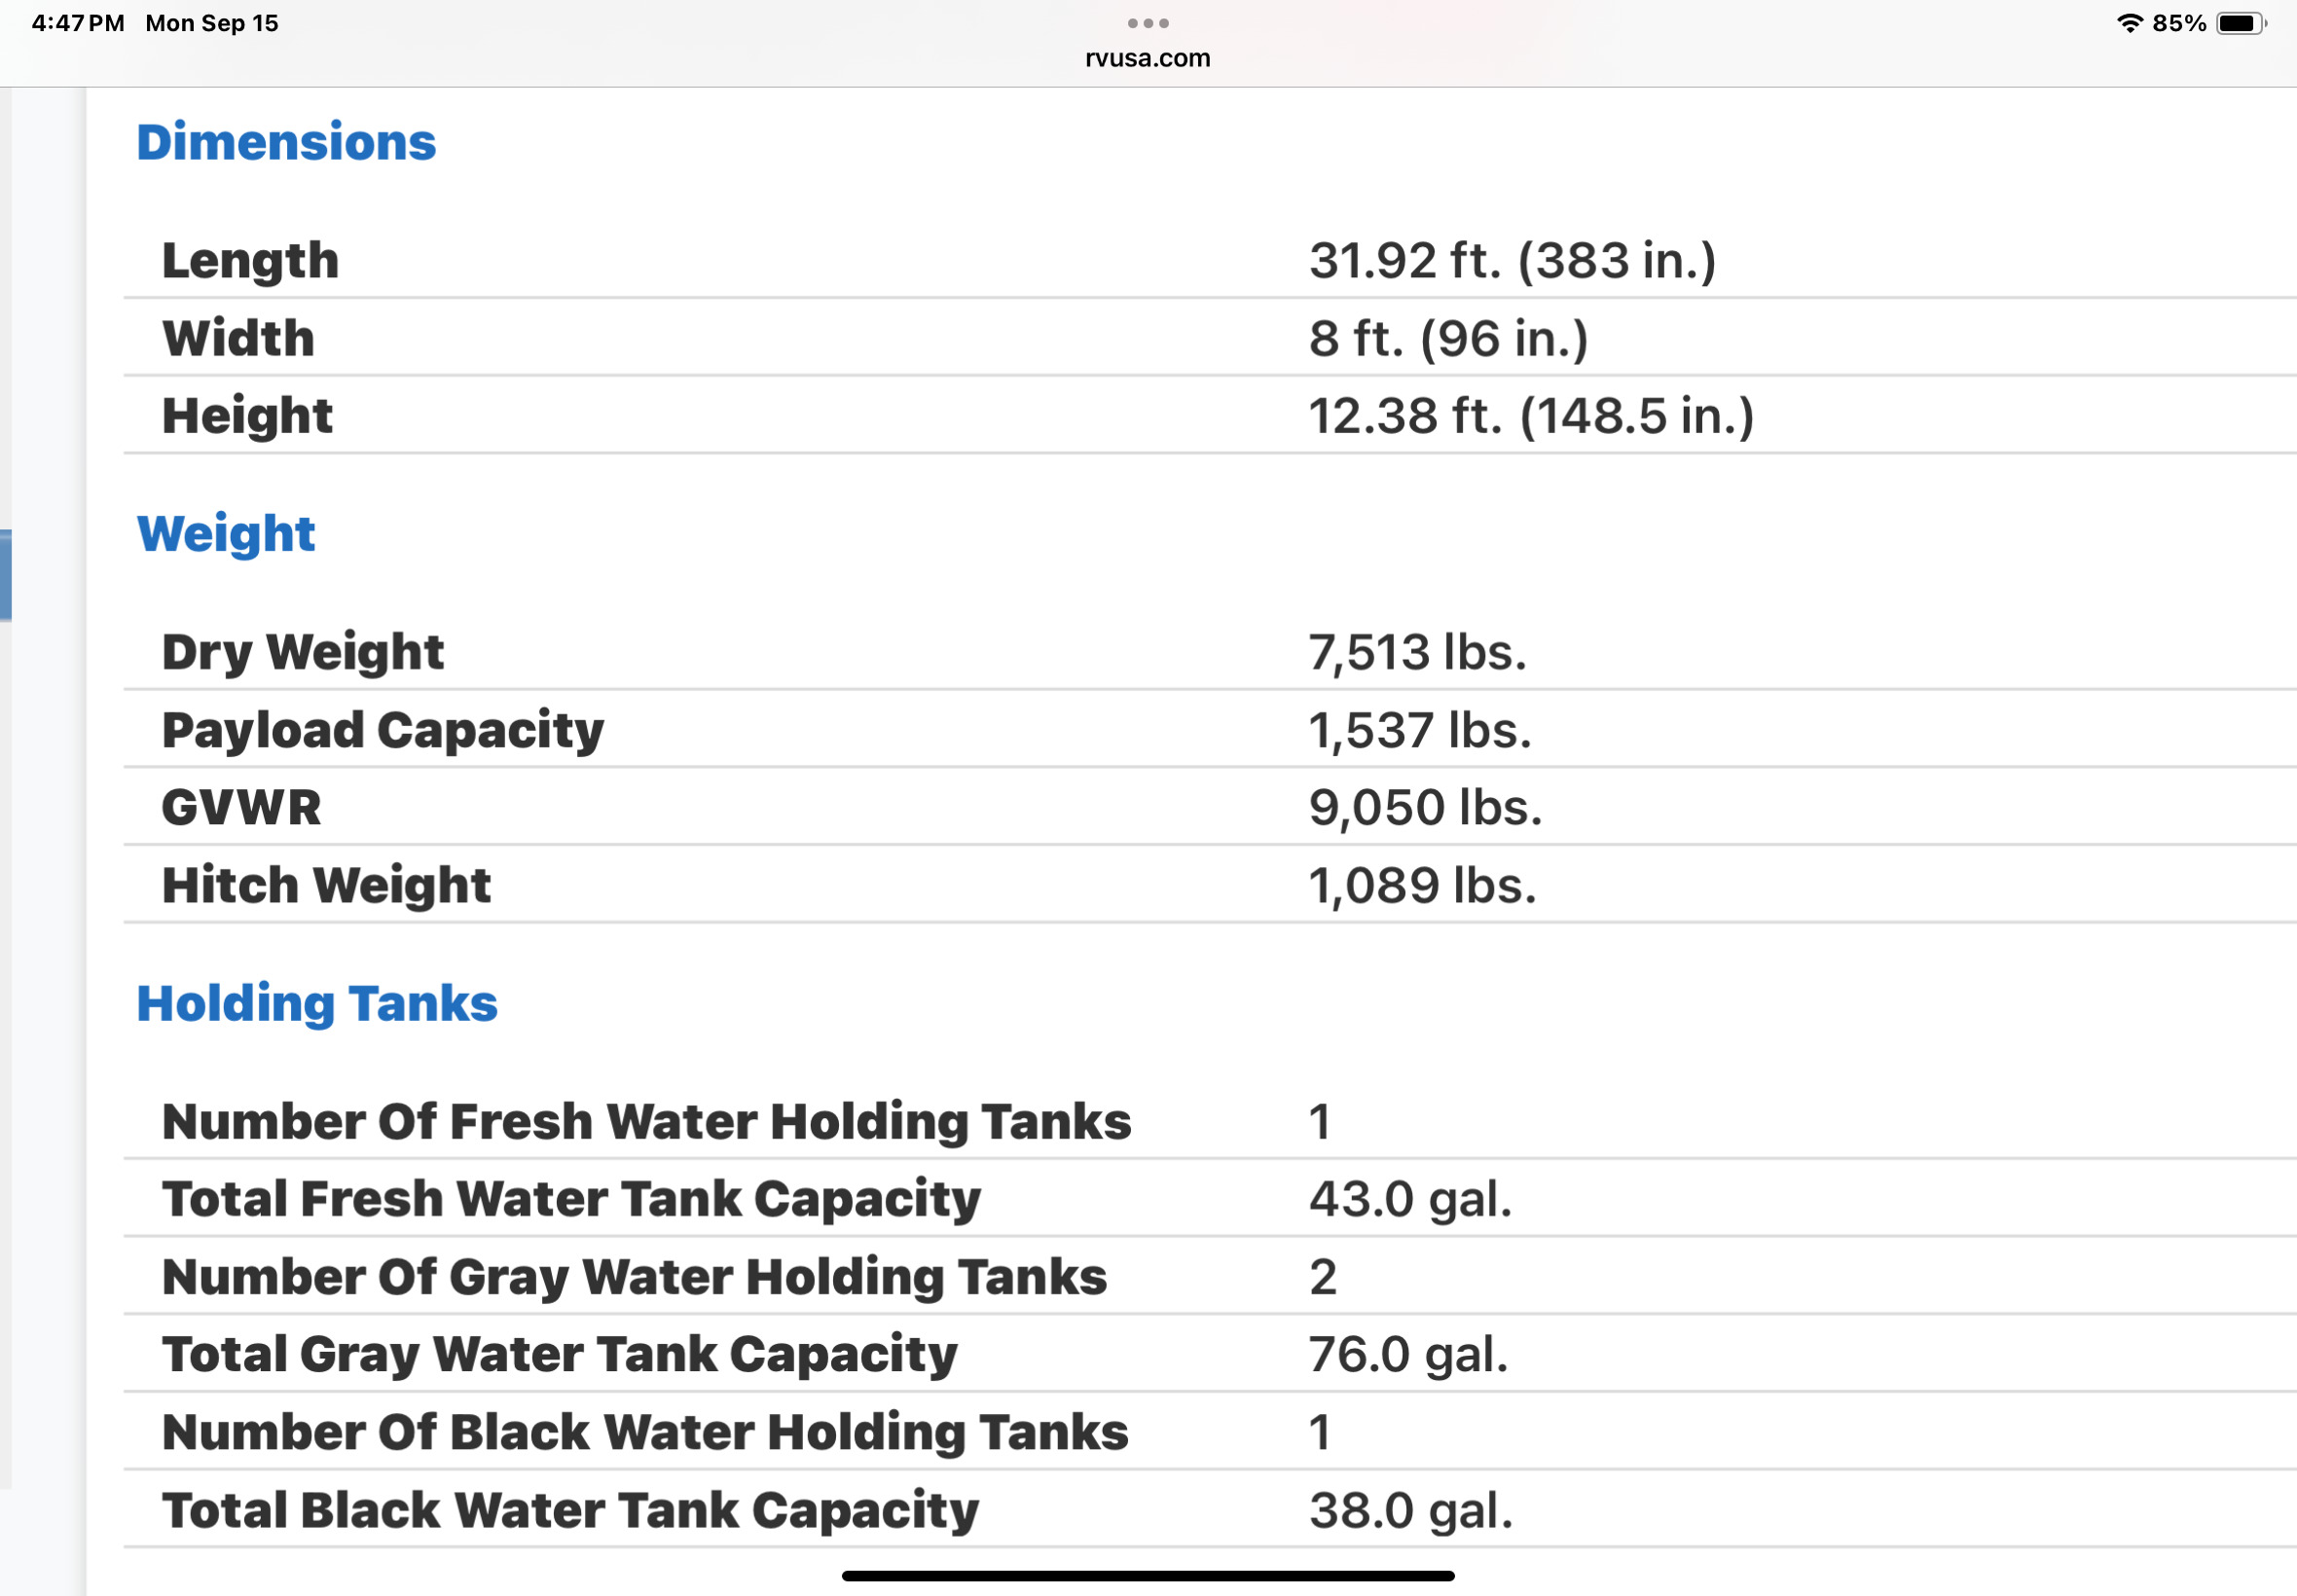Select Total Fresh Water Tank Capacity value
The height and width of the screenshot is (1596, 2297).
[x=1410, y=1199]
